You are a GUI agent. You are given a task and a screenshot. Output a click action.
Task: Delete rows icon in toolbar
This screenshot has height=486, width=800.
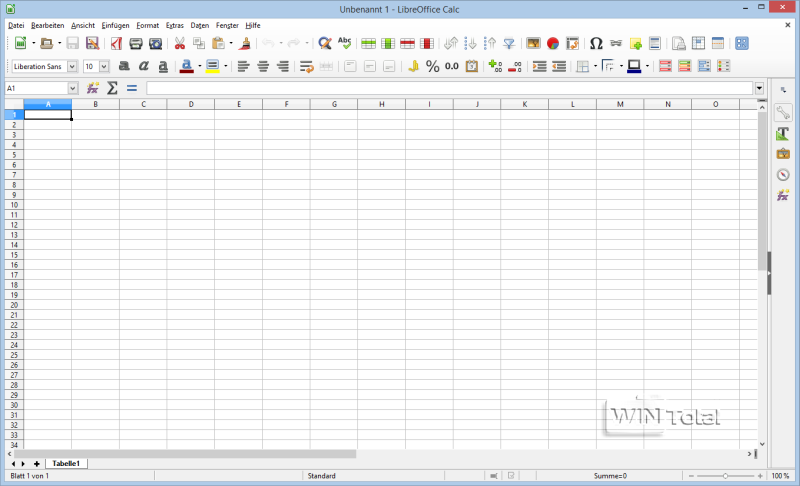click(x=407, y=43)
